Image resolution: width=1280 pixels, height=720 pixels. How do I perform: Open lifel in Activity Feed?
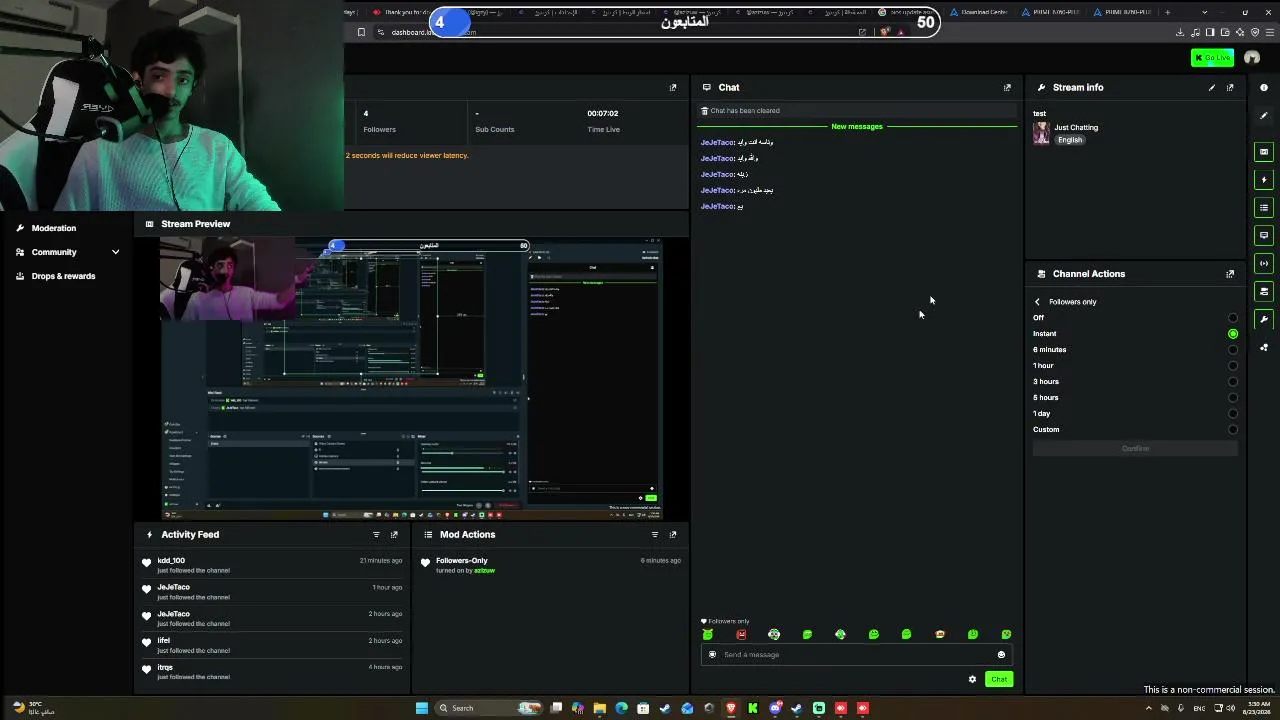tap(164, 641)
